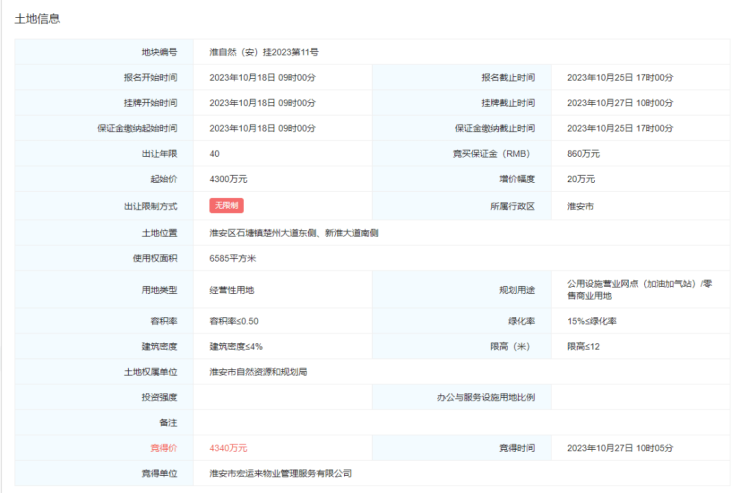Select the 使用权面积 value 6585平方米
The height and width of the screenshot is (493, 740).
(x=233, y=258)
